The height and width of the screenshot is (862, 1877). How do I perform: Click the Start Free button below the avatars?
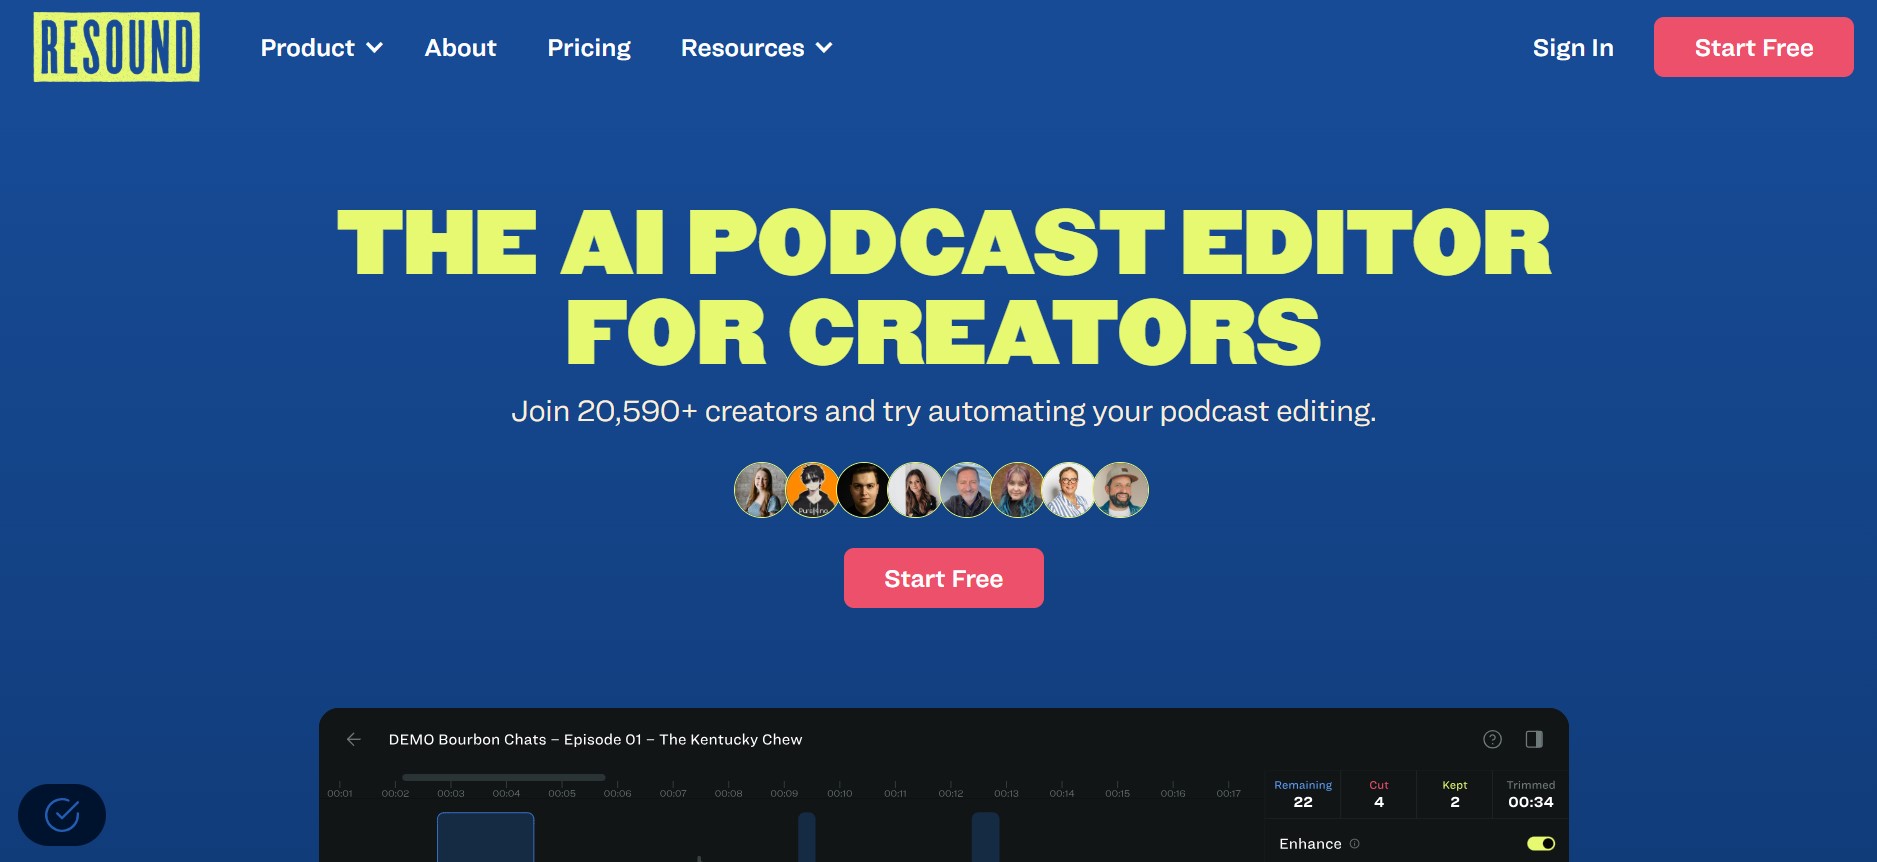tap(944, 578)
